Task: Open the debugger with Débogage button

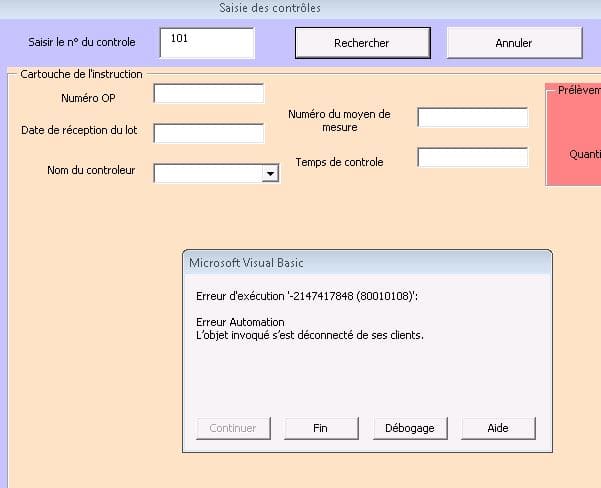Action: pyautogui.click(x=410, y=428)
